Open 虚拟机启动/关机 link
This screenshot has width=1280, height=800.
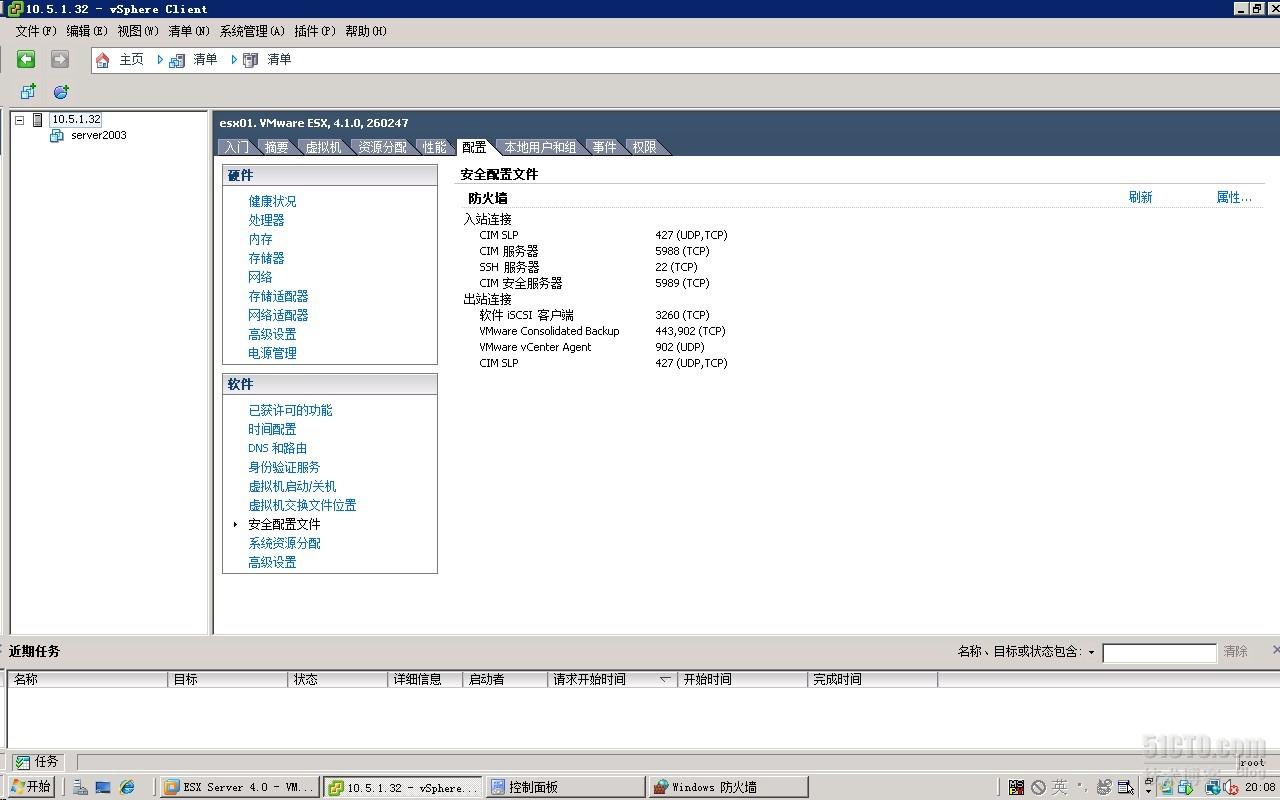click(292, 486)
